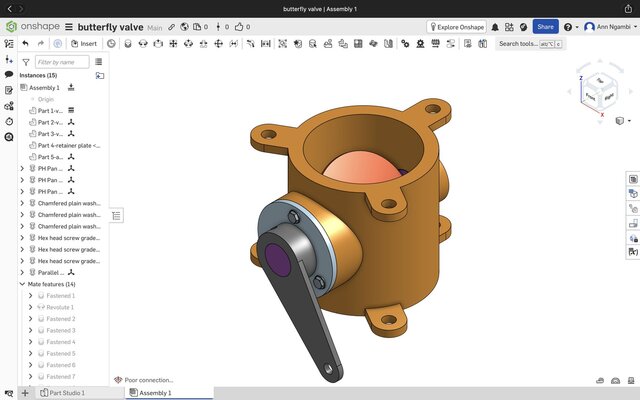Click the stopwatch icon in left sidebar
This screenshot has width=640, height=400.
9,121
